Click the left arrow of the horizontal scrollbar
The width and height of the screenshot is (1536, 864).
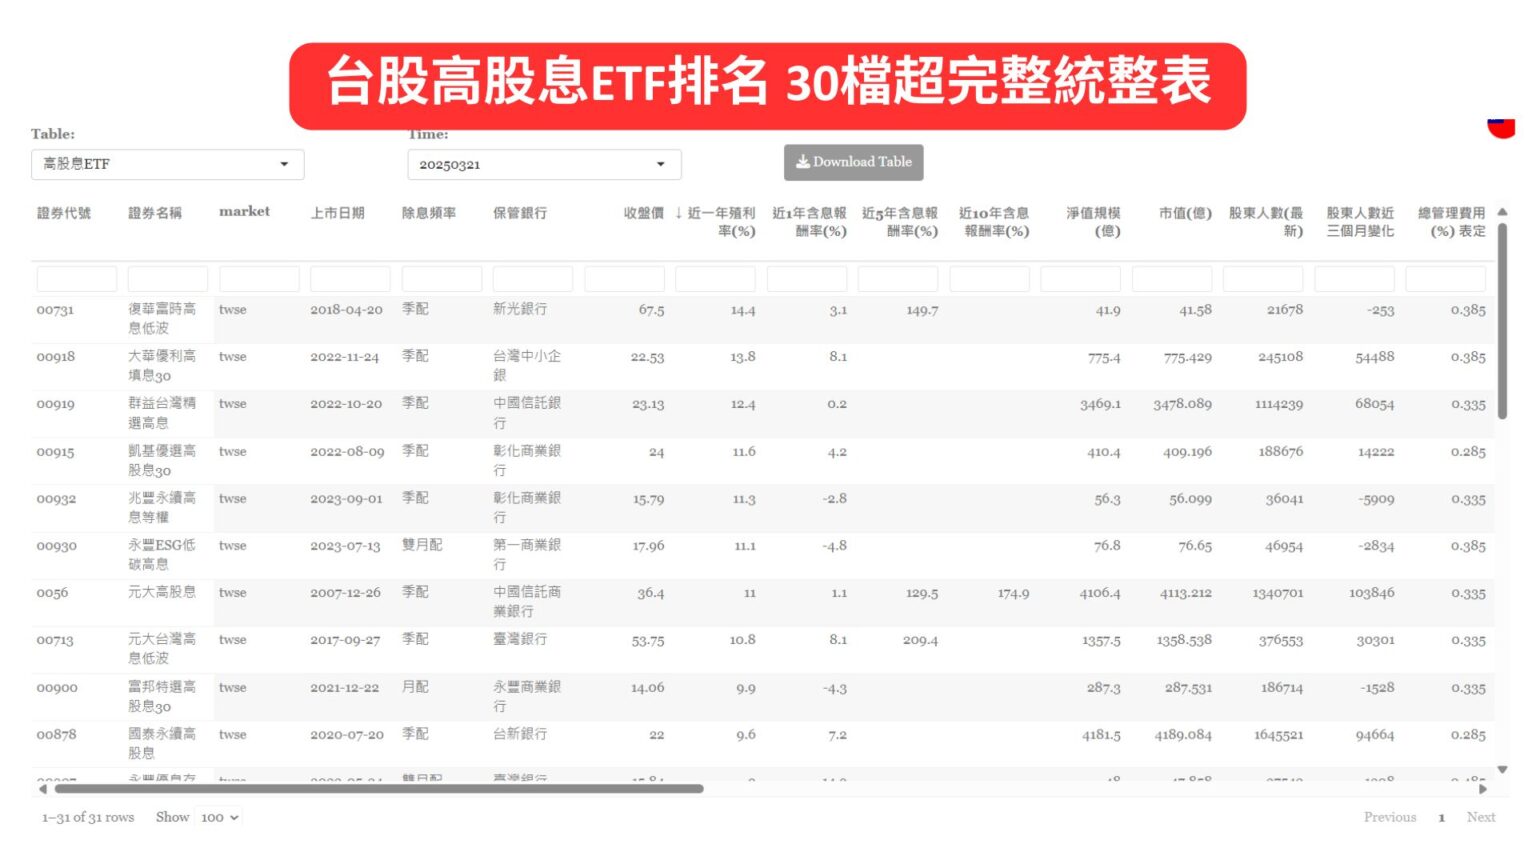41,788
